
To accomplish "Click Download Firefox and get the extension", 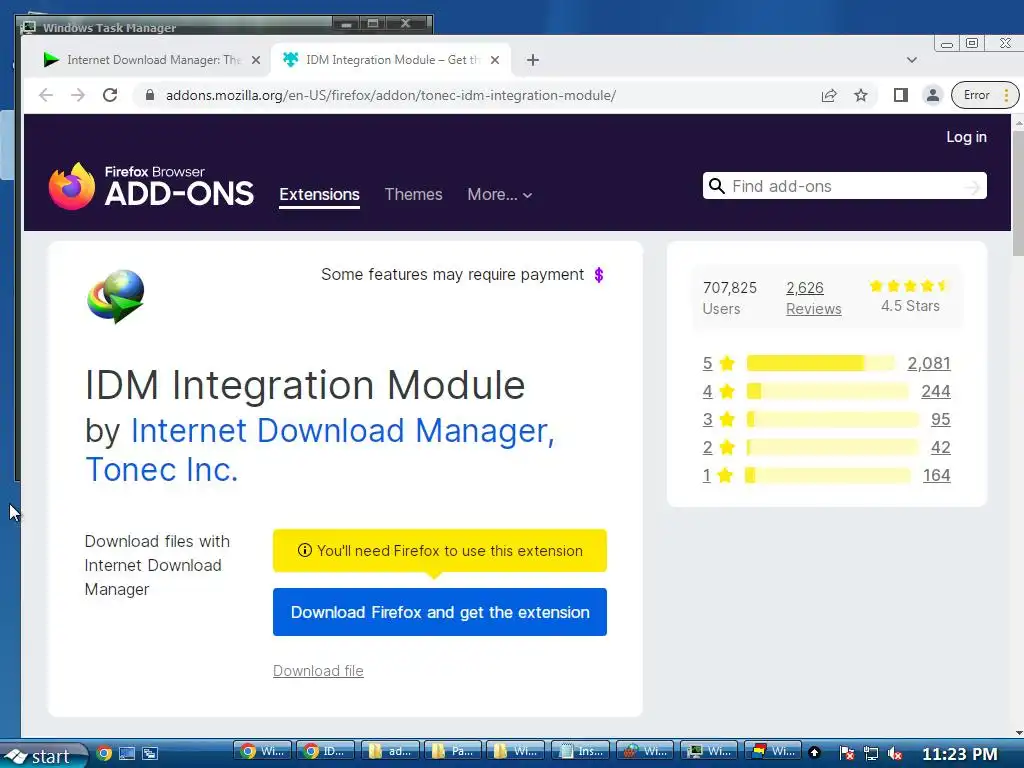I will point(440,612).
